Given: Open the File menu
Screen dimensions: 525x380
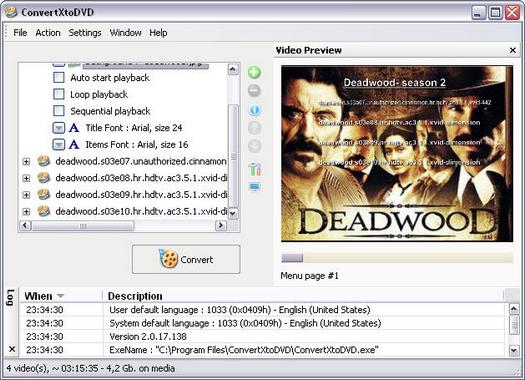Looking at the screenshot, I should 20,33.
